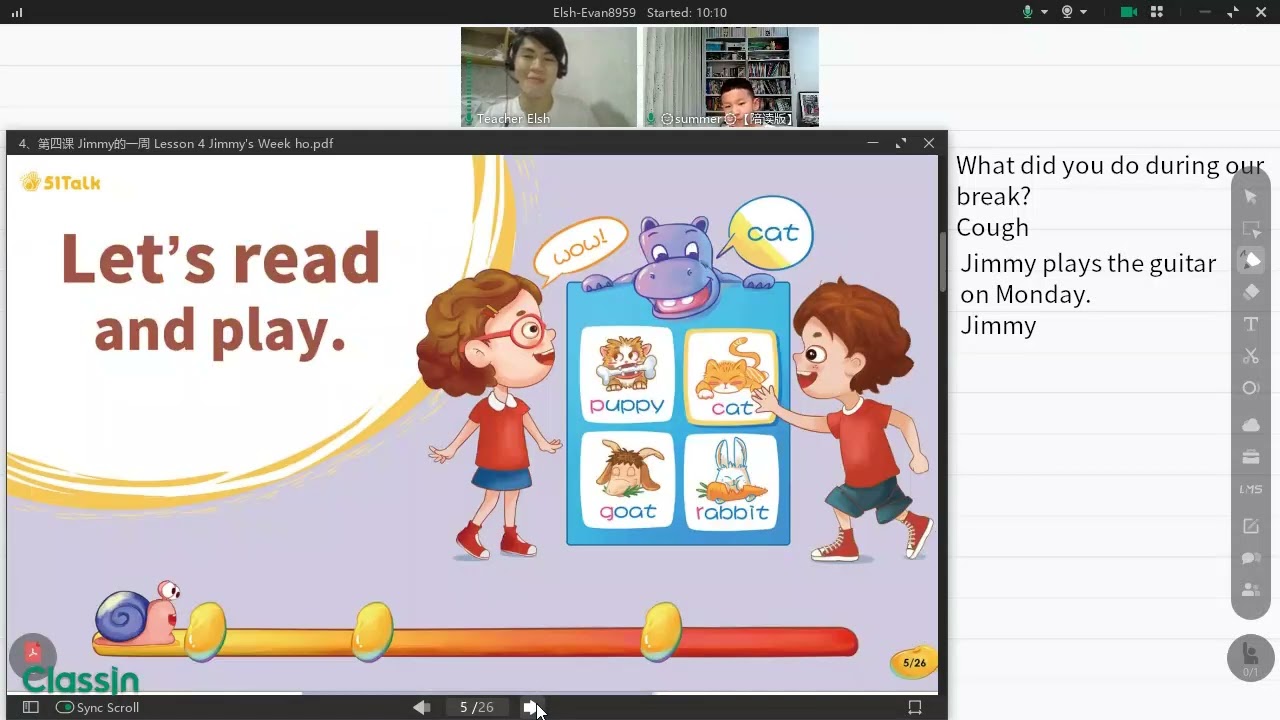The image size is (1280, 720).
Task: Select the pointer cursor tool
Action: click(x=1250, y=196)
